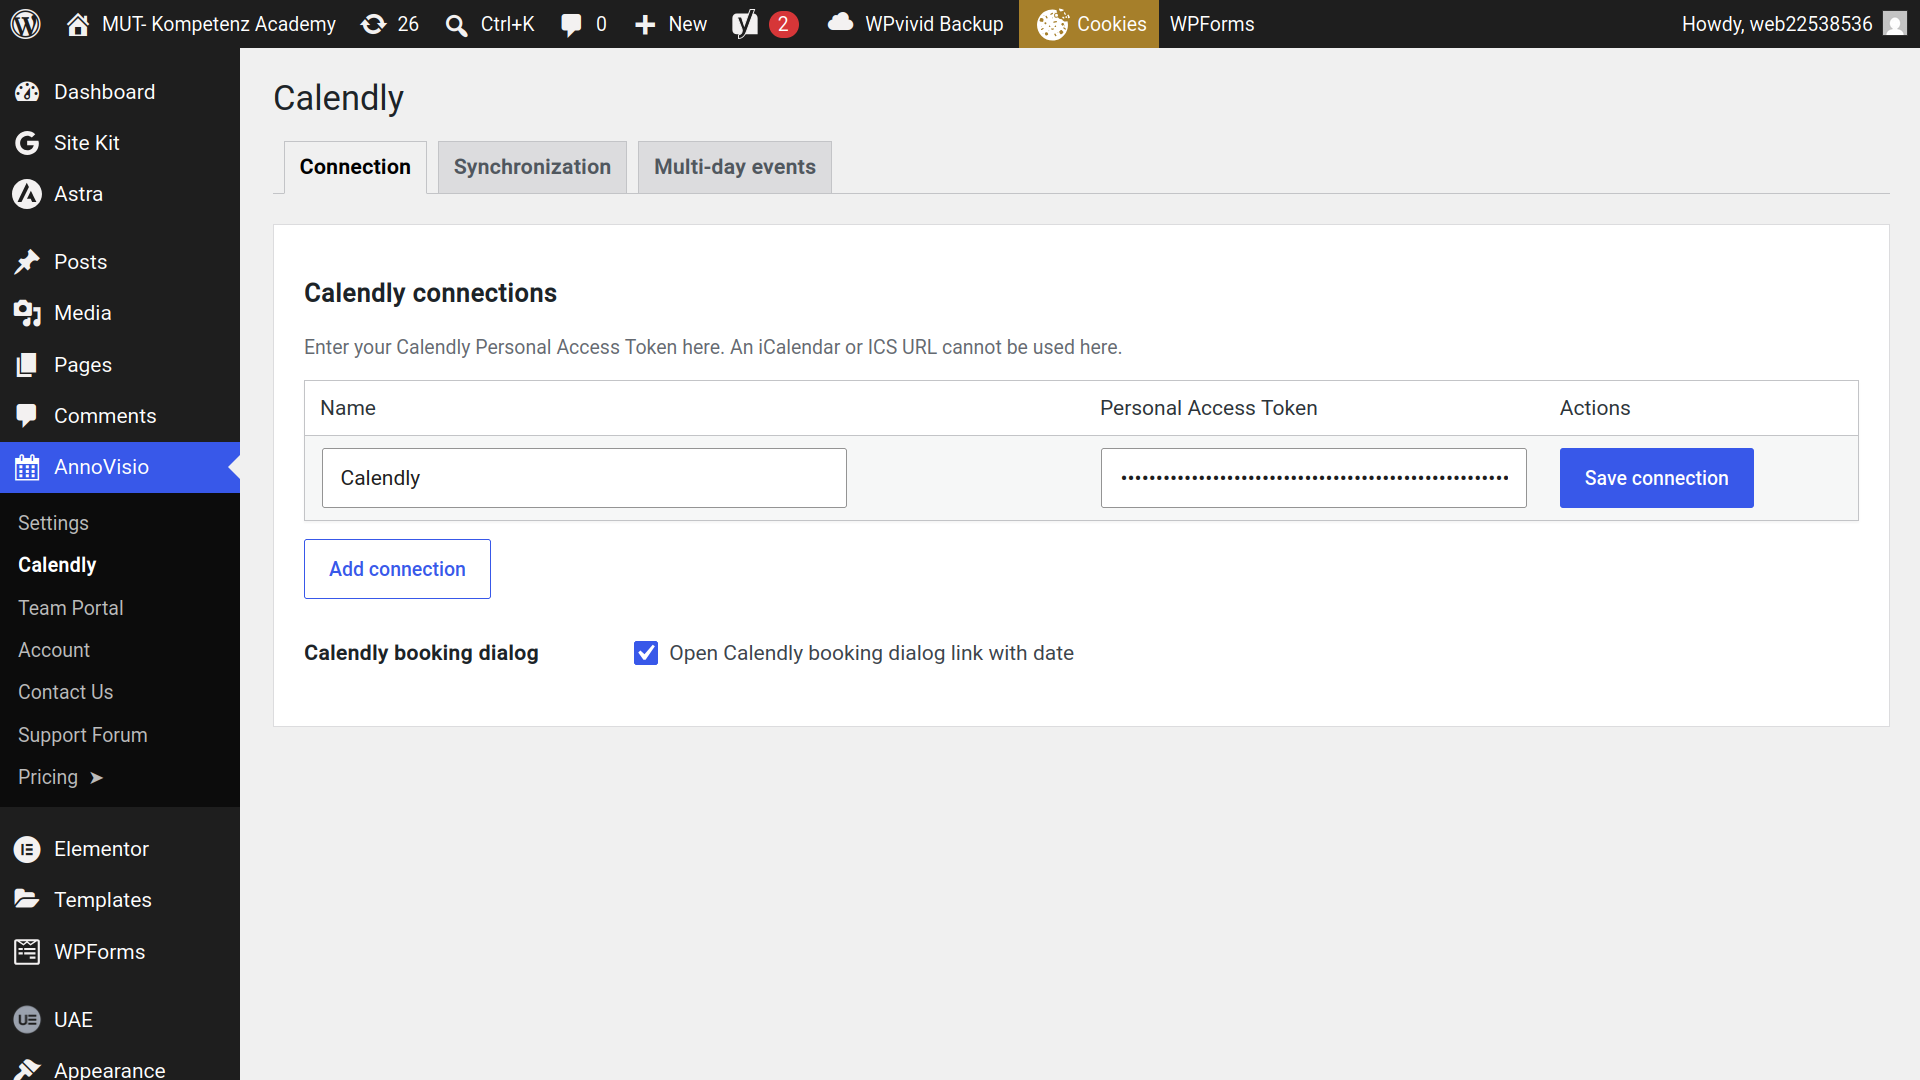The width and height of the screenshot is (1920, 1080).
Task: Click the search Ctrl+K magnifier icon
Action: pyautogui.click(x=456, y=25)
